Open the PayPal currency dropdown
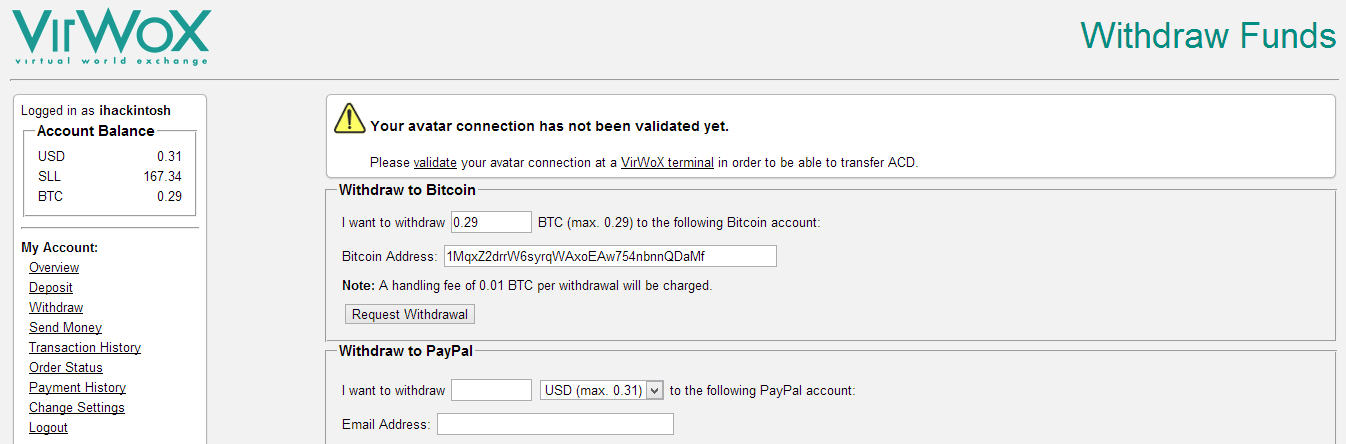The image size is (1346, 444). [x=601, y=390]
